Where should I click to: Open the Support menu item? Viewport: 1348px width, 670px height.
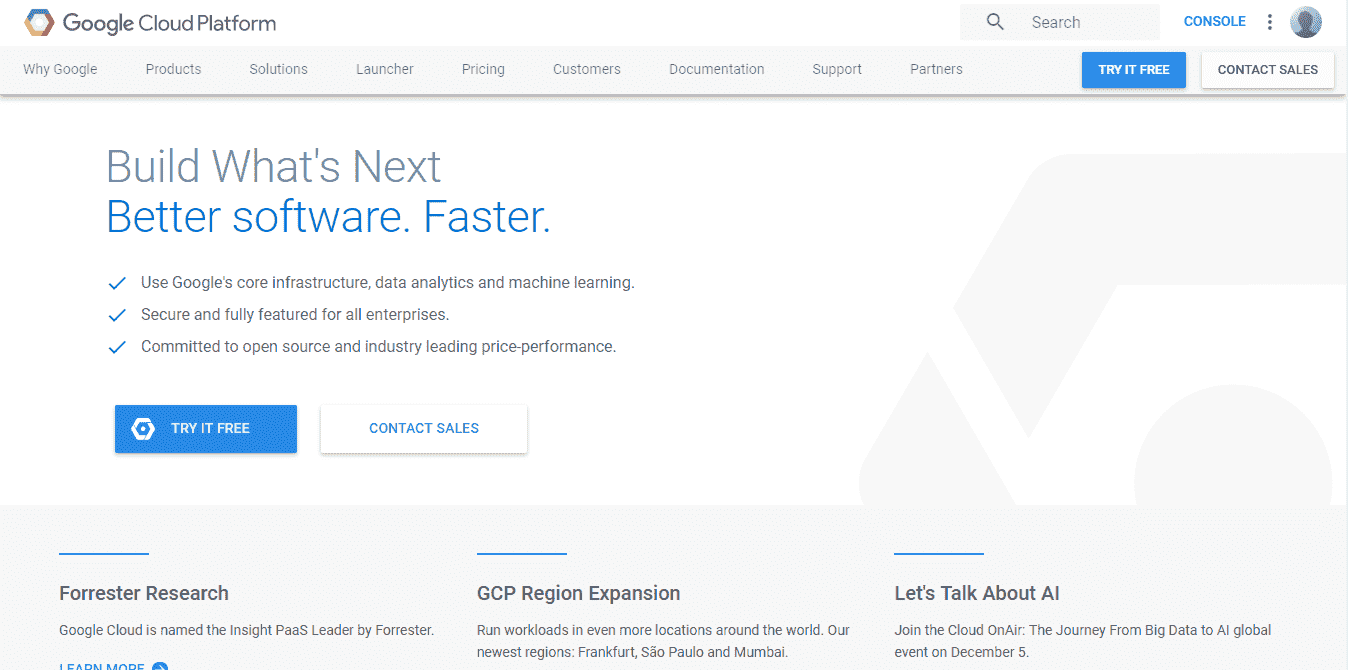pos(837,69)
